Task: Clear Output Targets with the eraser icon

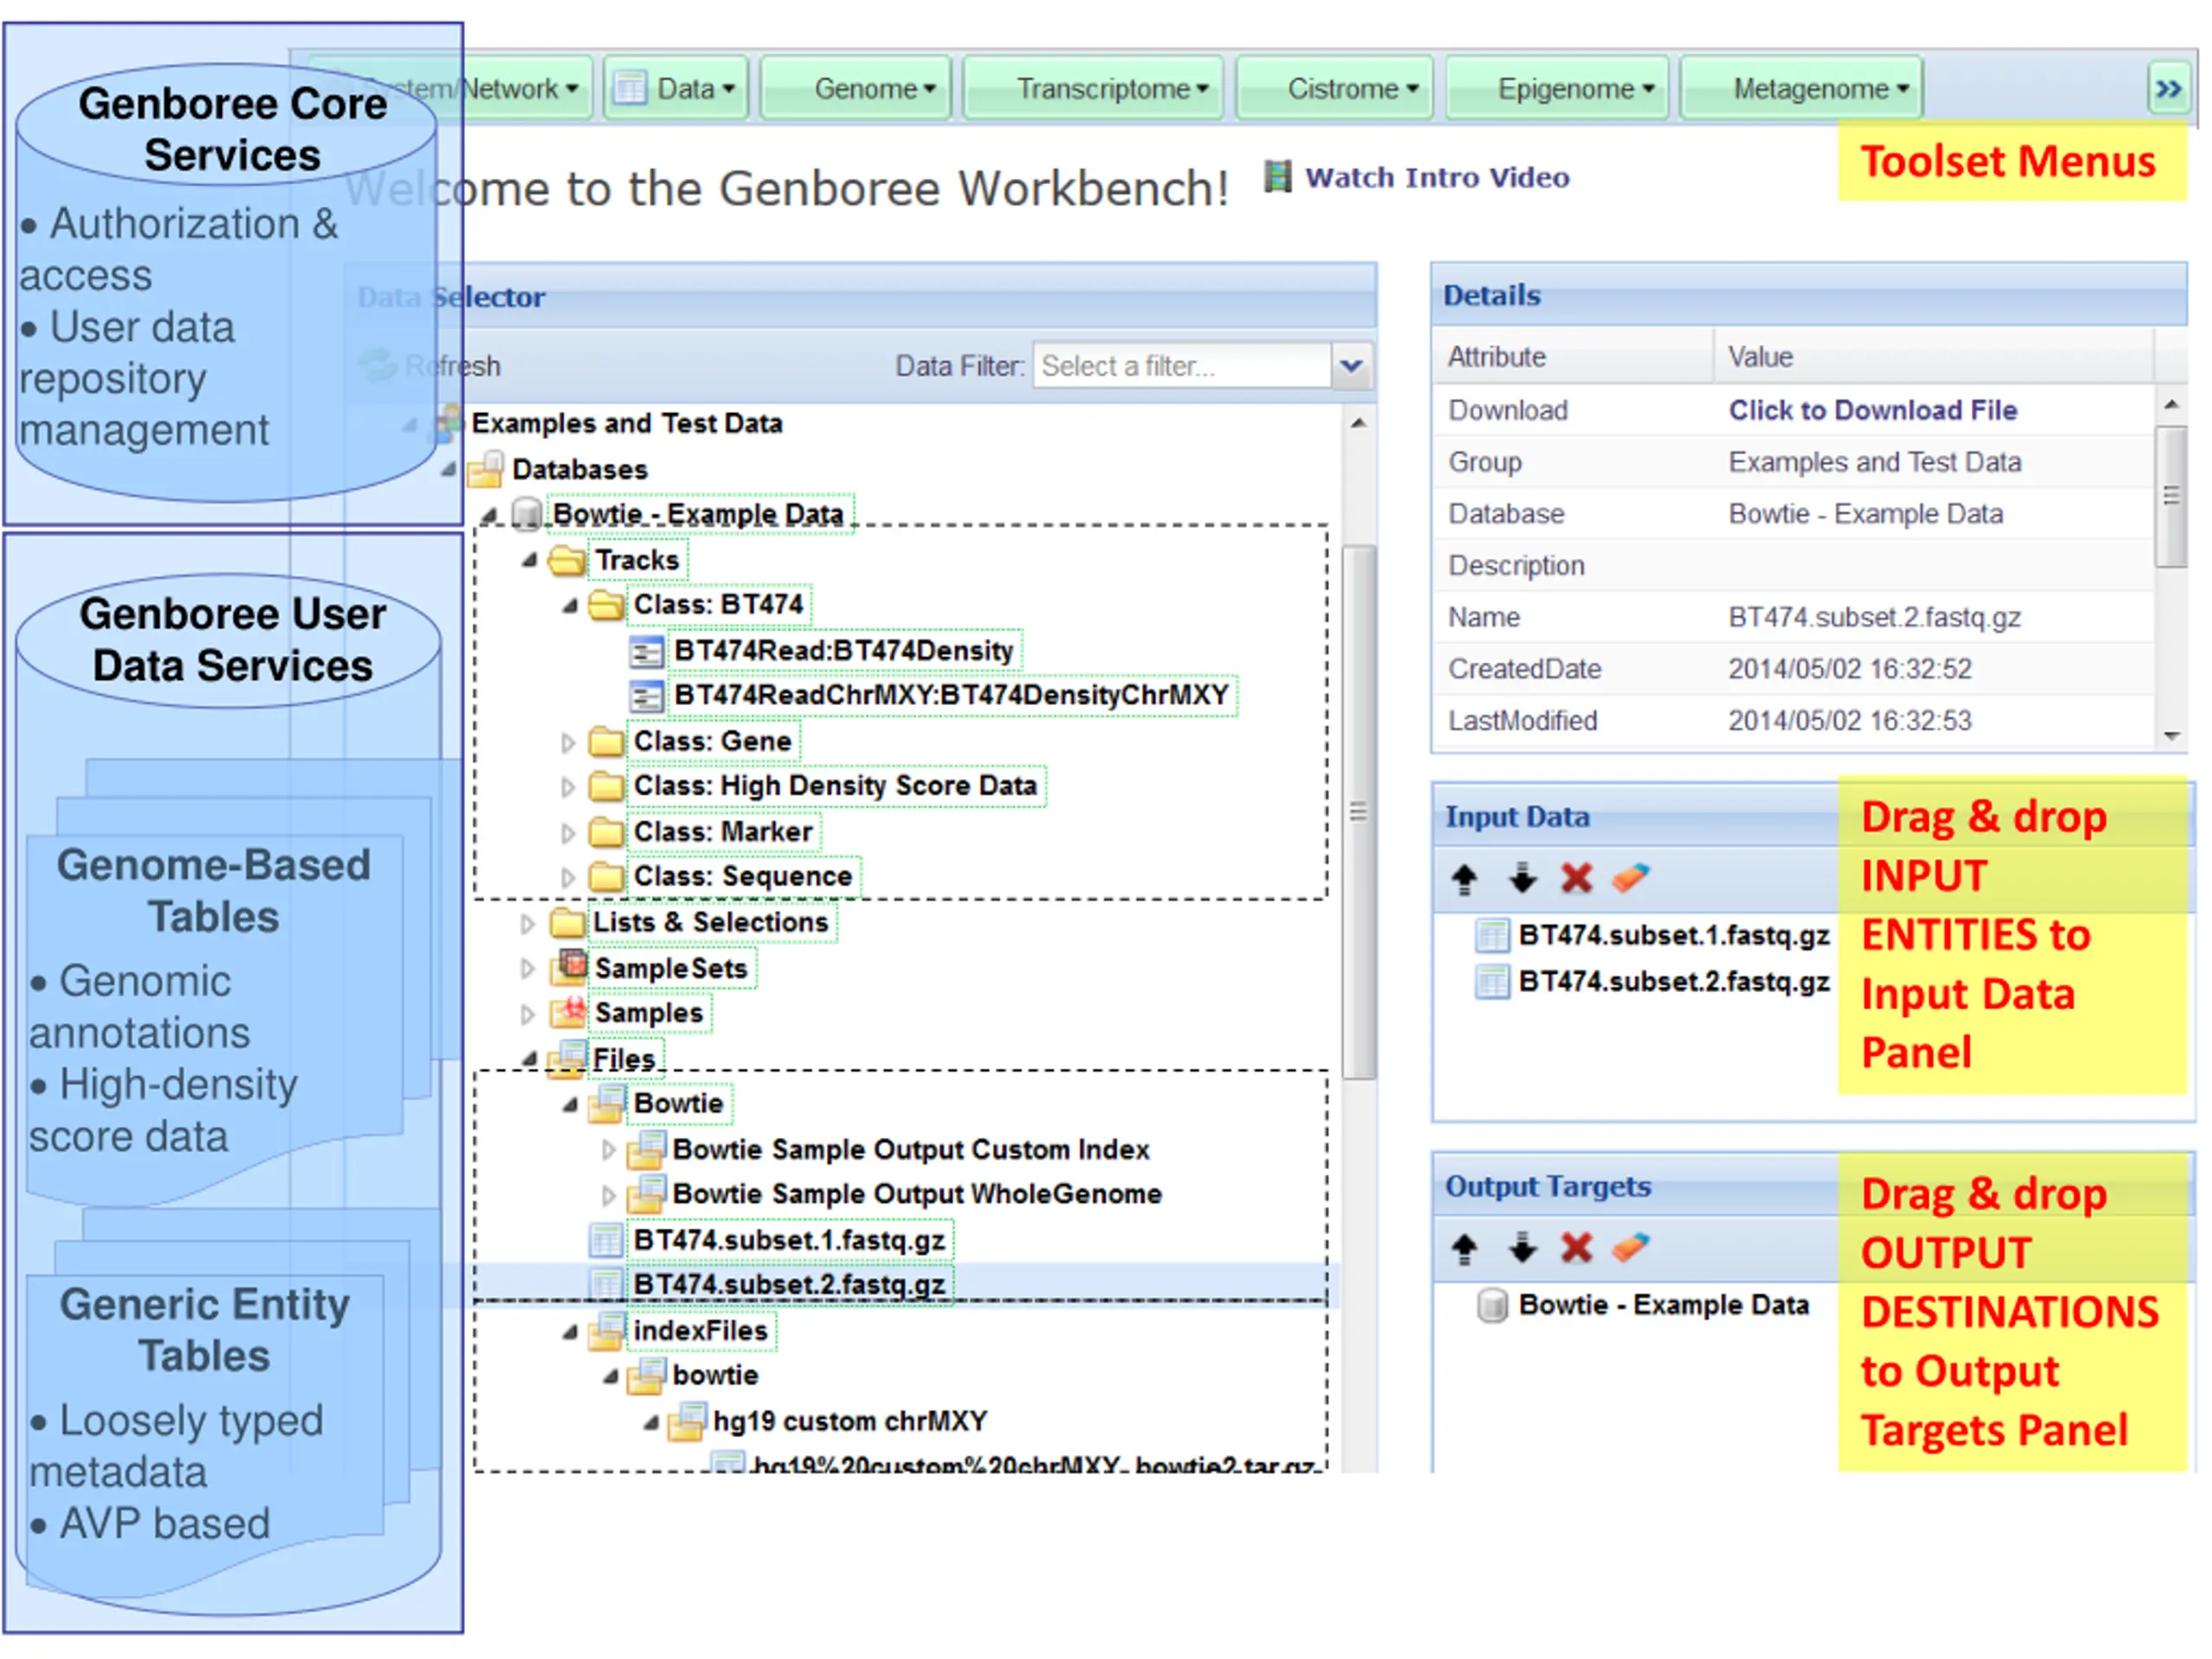Action: click(1631, 1249)
